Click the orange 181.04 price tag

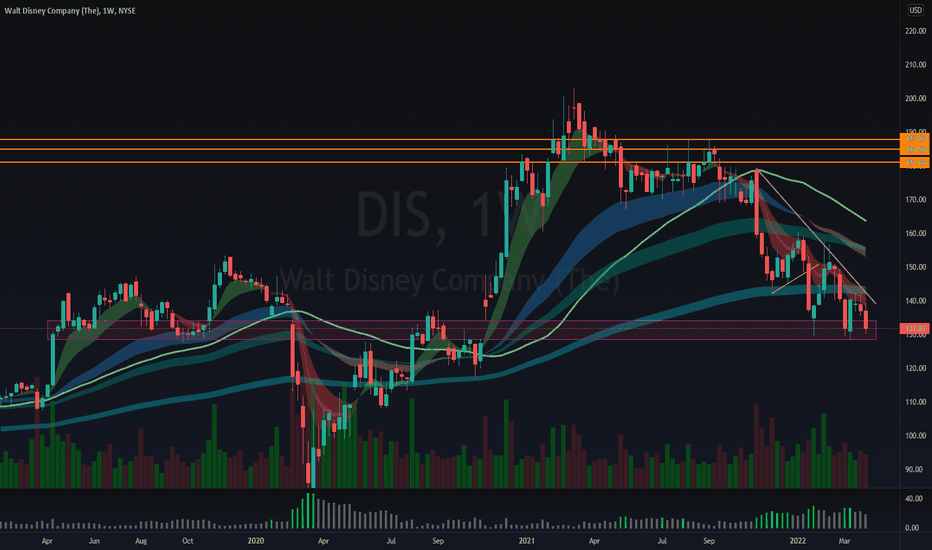click(x=915, y=162)
